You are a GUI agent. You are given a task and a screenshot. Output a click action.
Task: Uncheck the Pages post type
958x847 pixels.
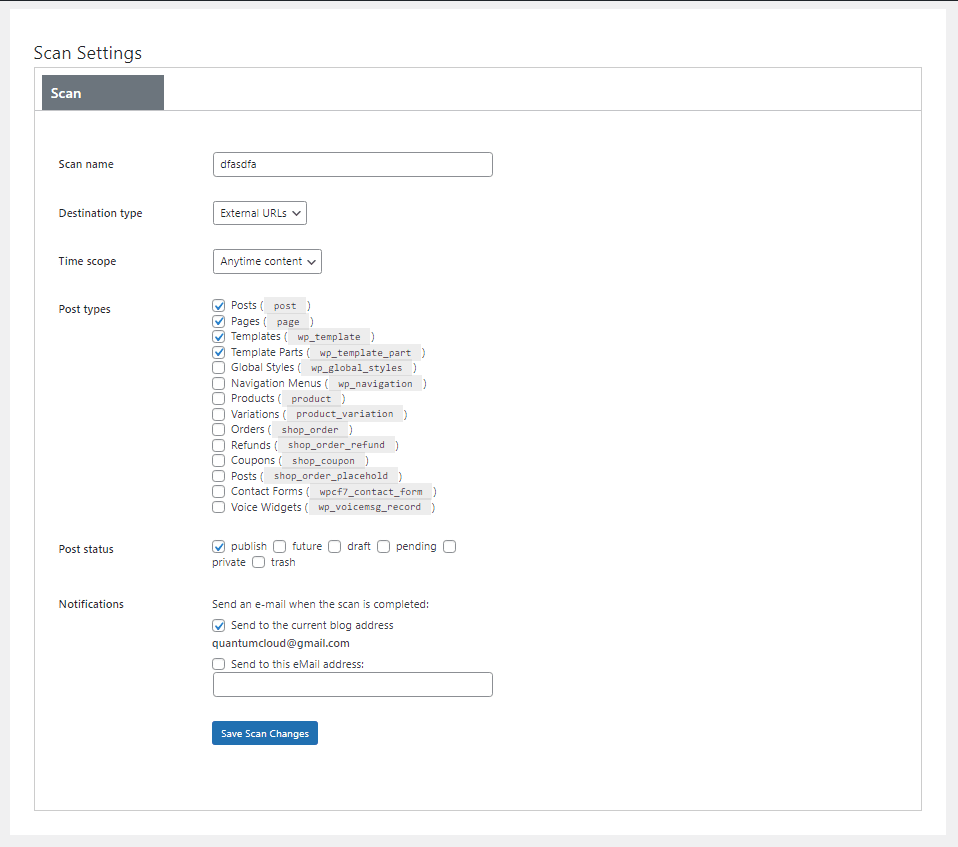[219, 321]
